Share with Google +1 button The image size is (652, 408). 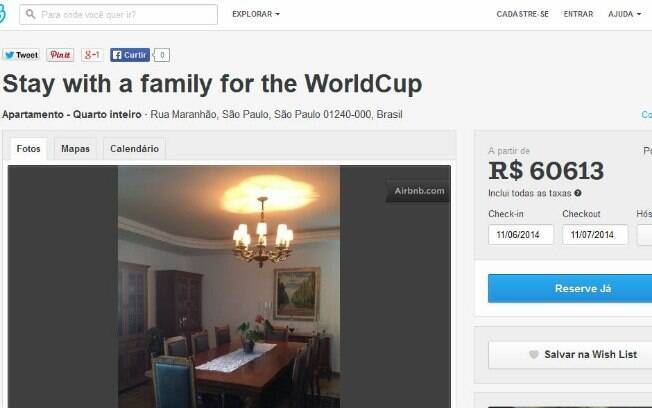92,55
